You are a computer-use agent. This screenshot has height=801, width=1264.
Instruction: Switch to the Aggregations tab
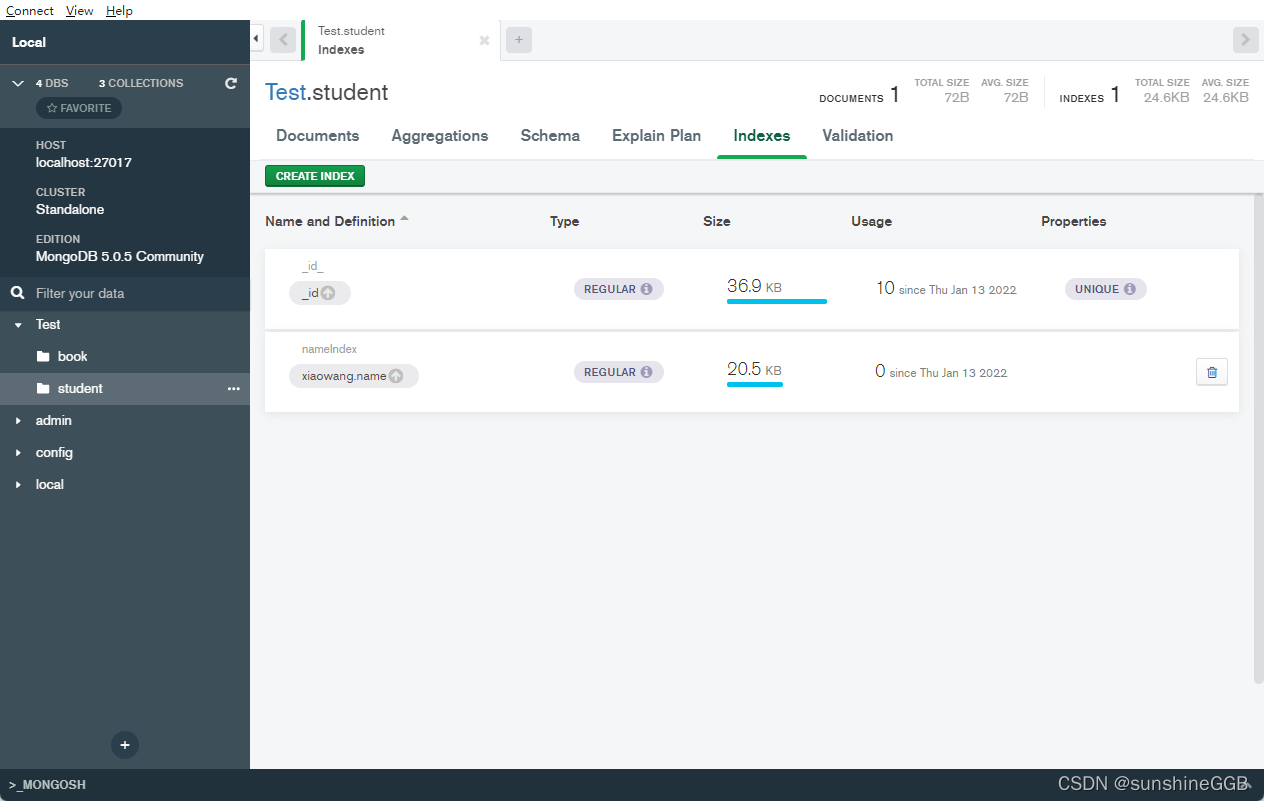pos(440,136)
